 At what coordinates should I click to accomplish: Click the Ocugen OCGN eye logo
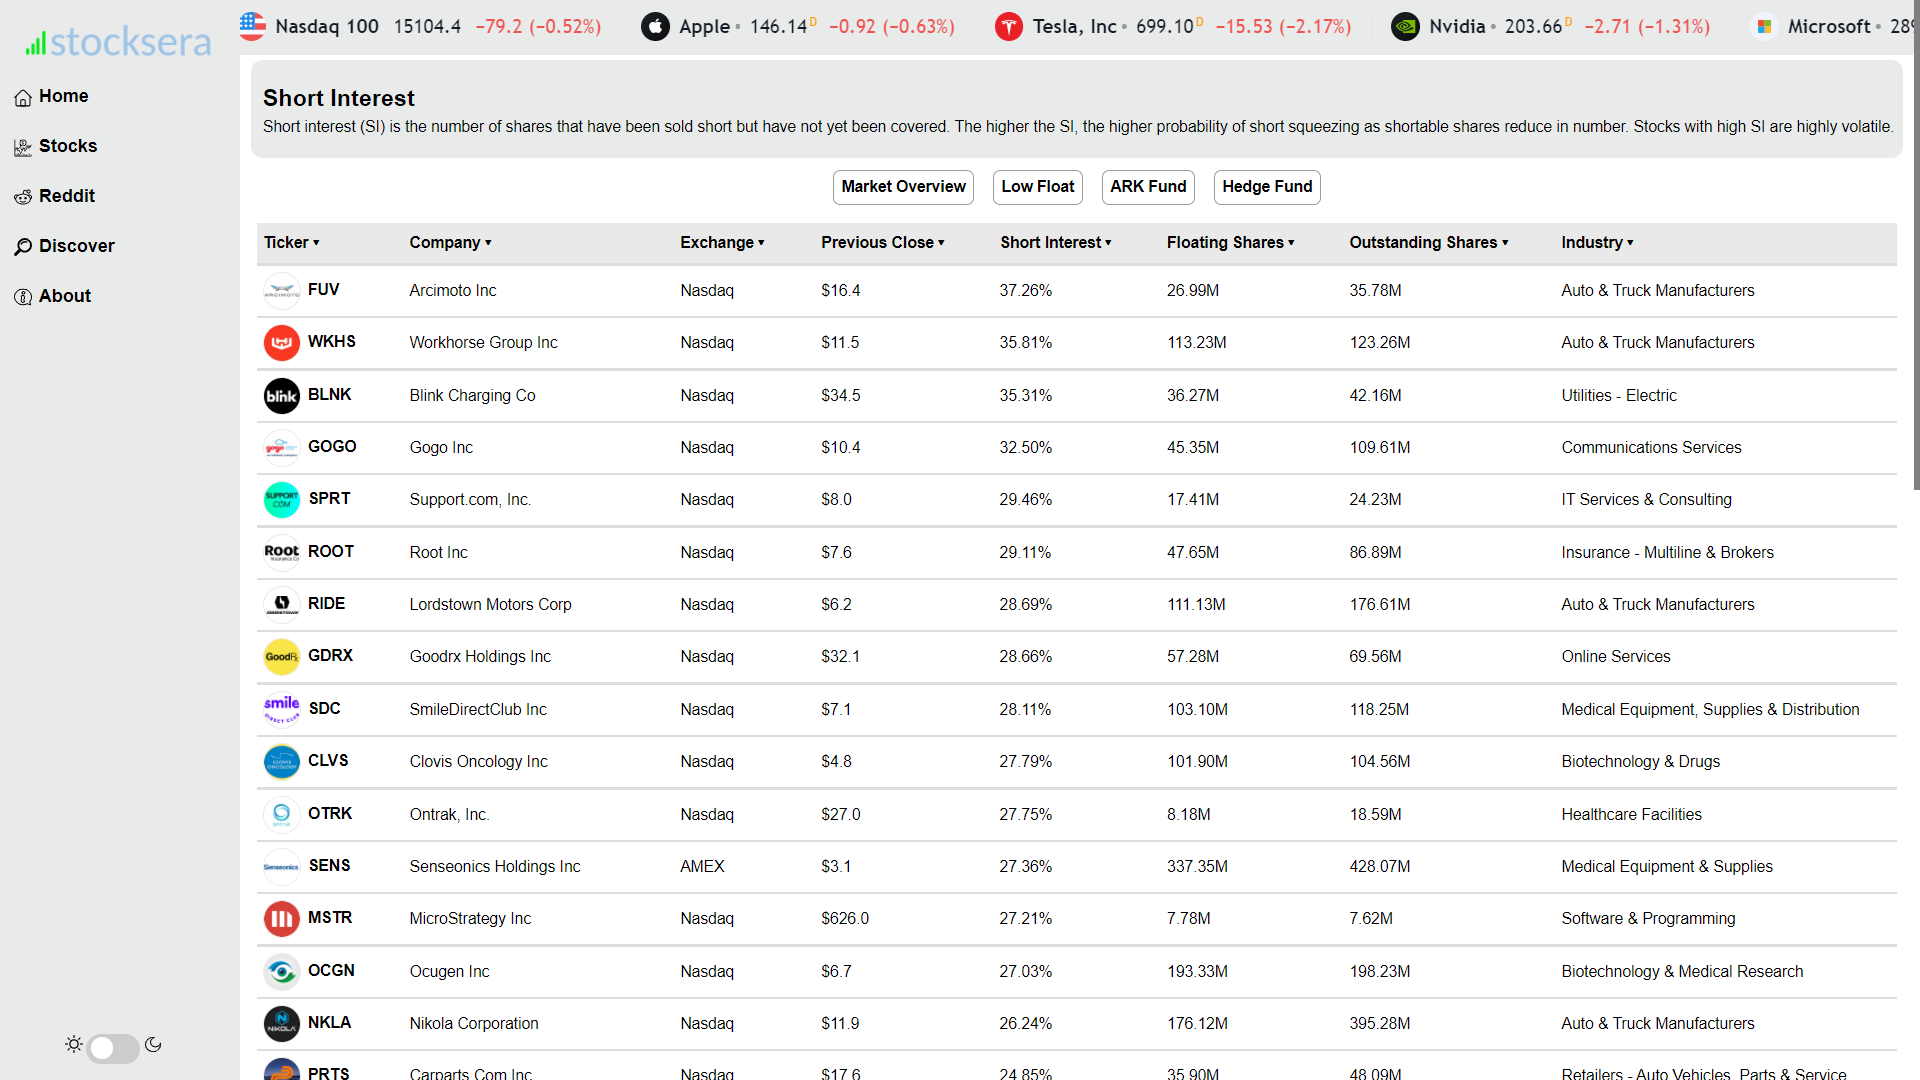coord(281,971)
